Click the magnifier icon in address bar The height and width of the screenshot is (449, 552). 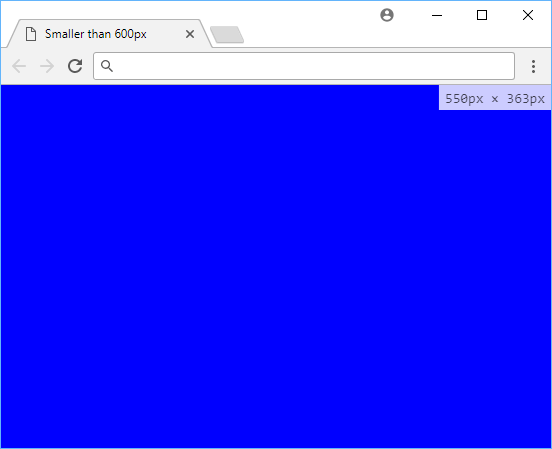[107, 66]
